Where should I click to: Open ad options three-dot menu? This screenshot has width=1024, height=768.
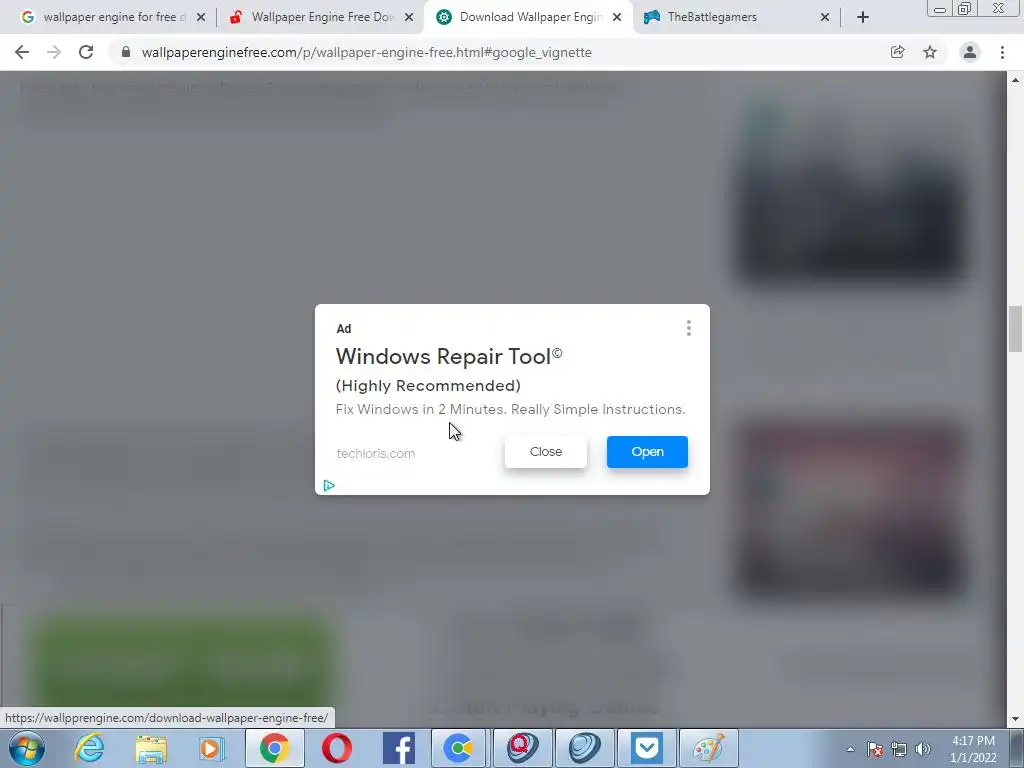pyautogui.click(x=688, y=328)
